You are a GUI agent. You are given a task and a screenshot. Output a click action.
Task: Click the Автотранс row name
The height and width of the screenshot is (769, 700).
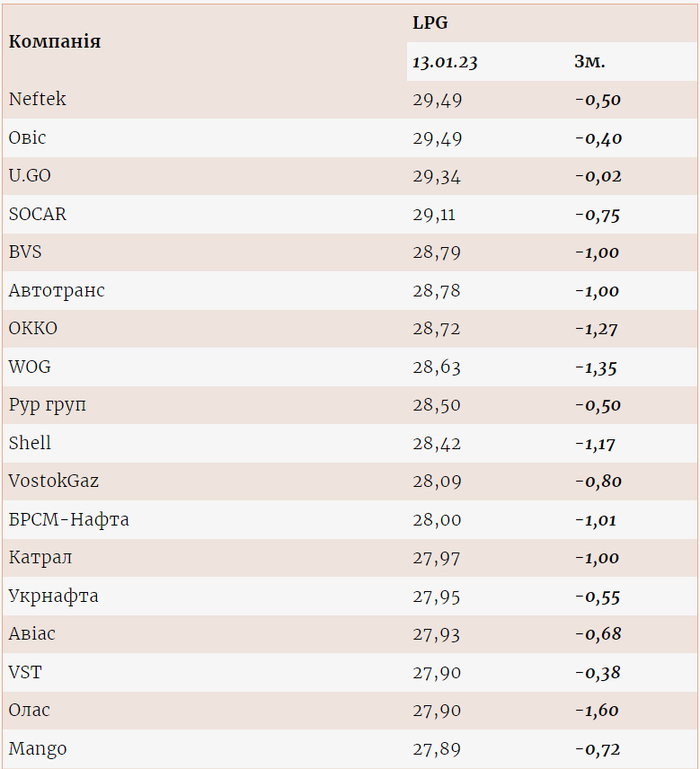pos(57,291)
